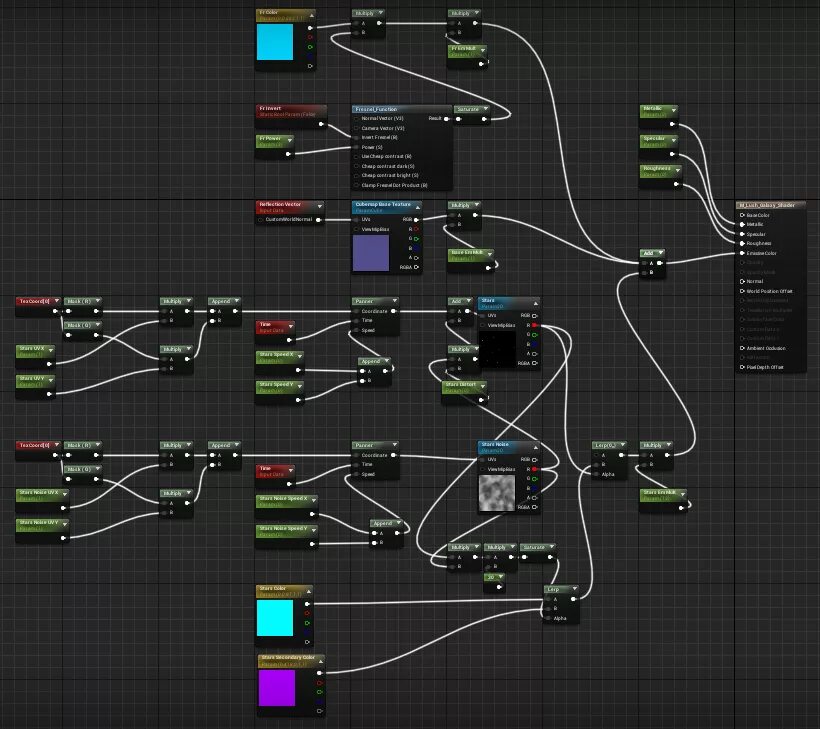Collapse the Cubemap Base Texture preview arrow
The height and width of the screenshot is (729, 820).
417,207
